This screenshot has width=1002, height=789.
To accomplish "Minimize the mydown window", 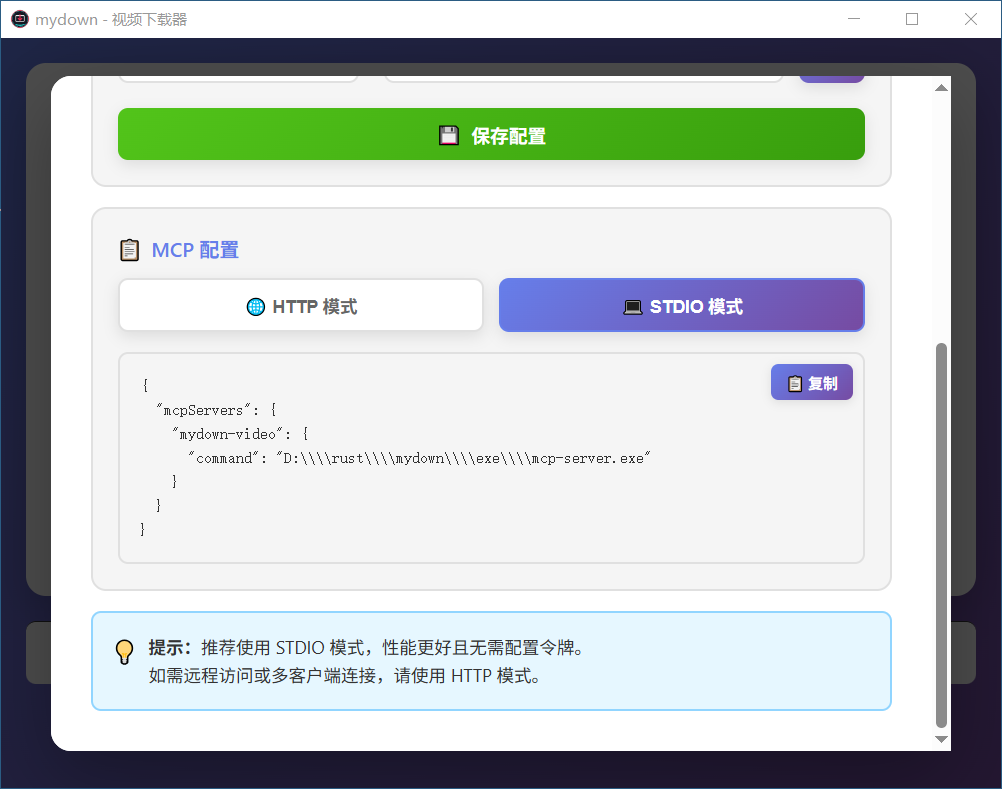I will point(854,19).
